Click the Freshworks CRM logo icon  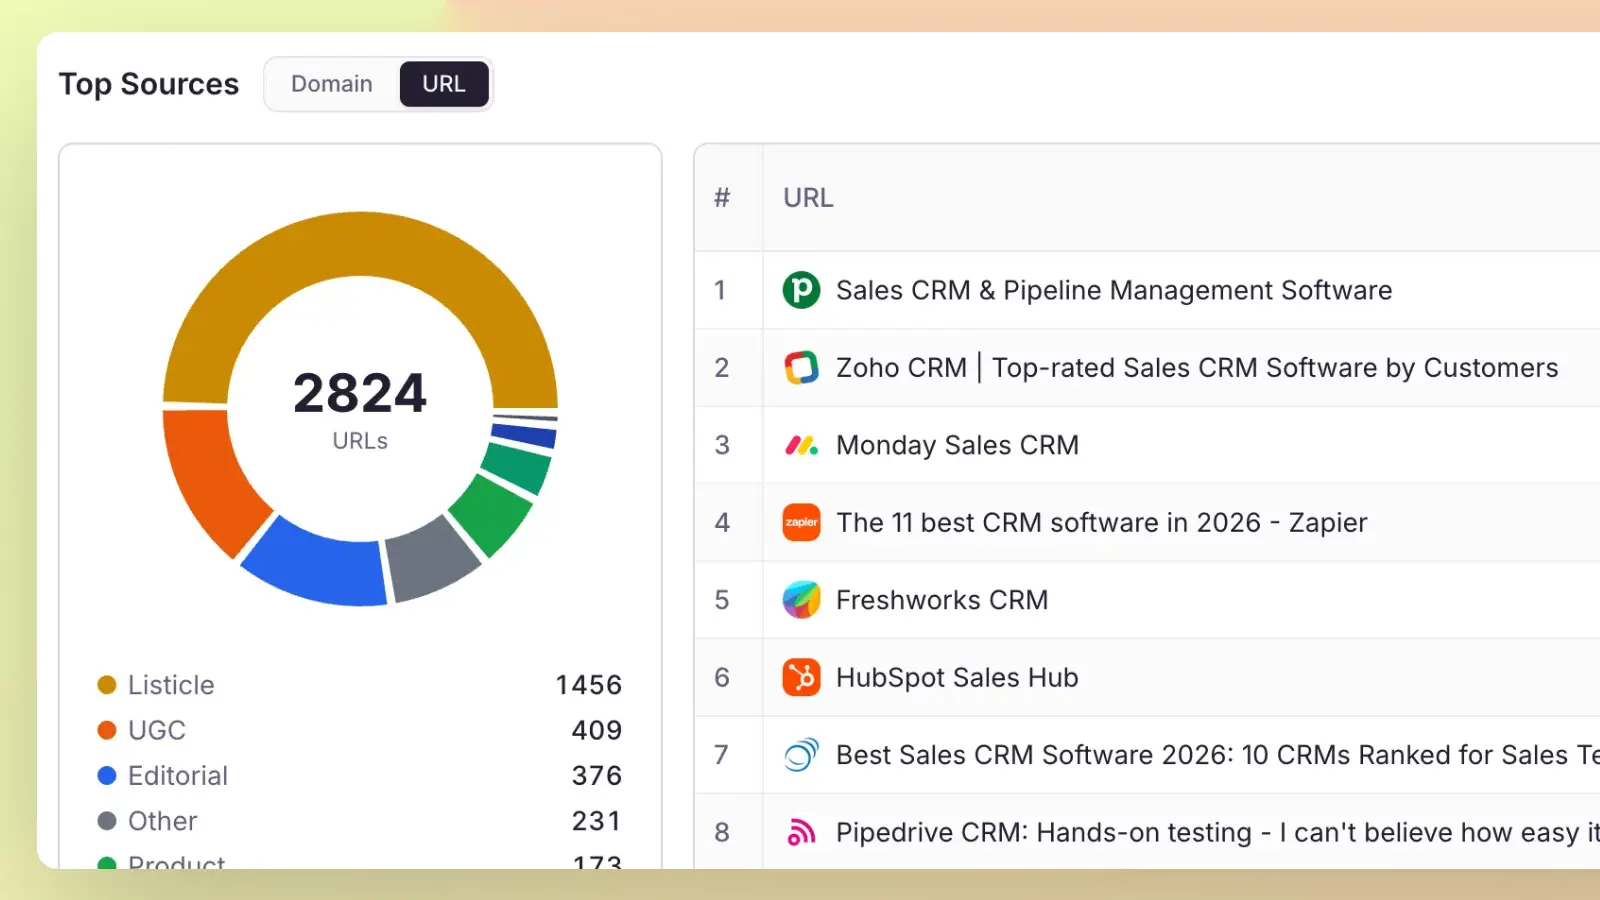[801, 600]
